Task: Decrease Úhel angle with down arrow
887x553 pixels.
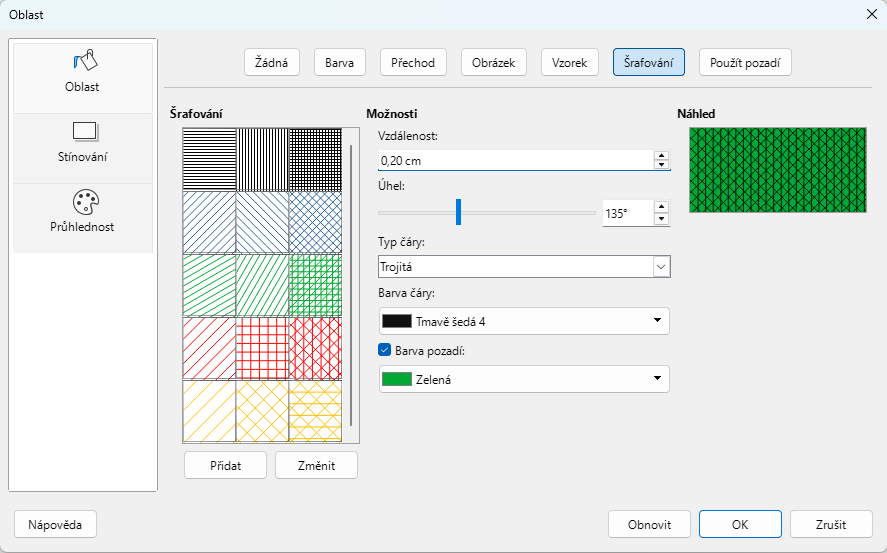Action: (661, 219)
